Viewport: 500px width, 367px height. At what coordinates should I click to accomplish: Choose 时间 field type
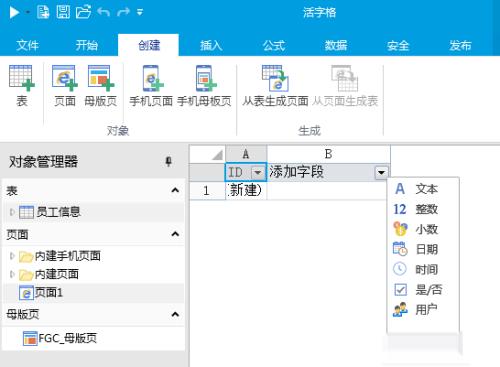pyautogui.click(x=423, y=269)
